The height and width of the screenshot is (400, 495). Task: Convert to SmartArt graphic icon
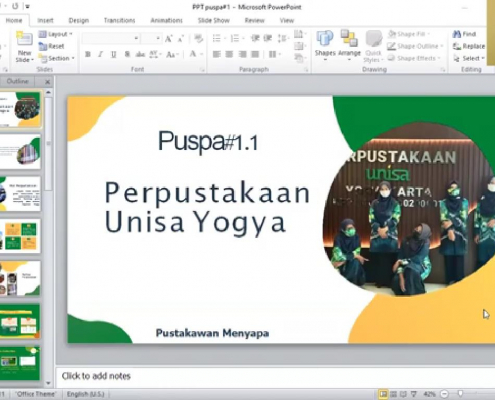(x=299, y=58)
